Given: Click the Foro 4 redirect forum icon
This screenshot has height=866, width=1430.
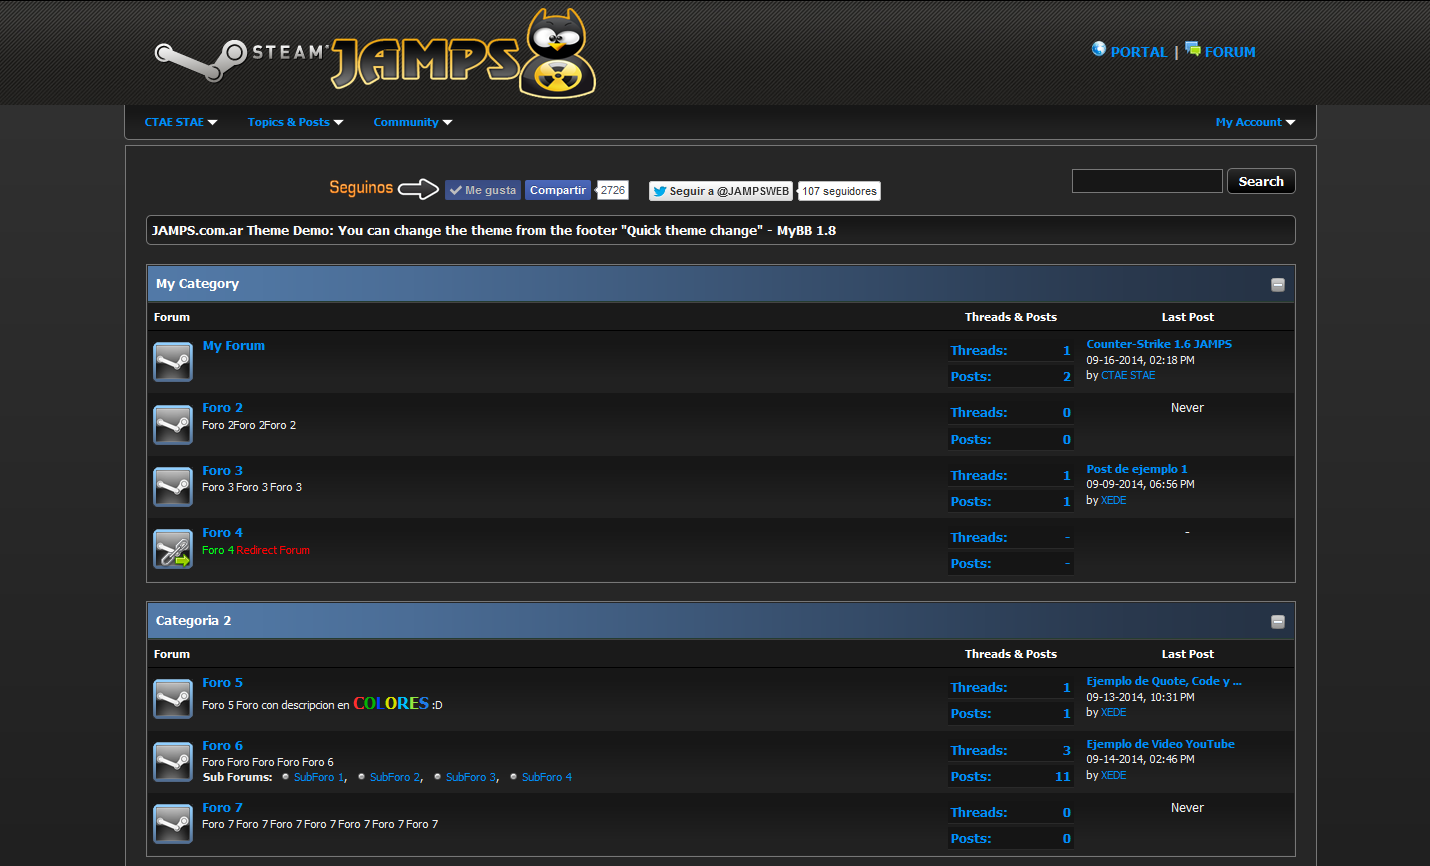Looking at the screenshot, I should [173, 549].
